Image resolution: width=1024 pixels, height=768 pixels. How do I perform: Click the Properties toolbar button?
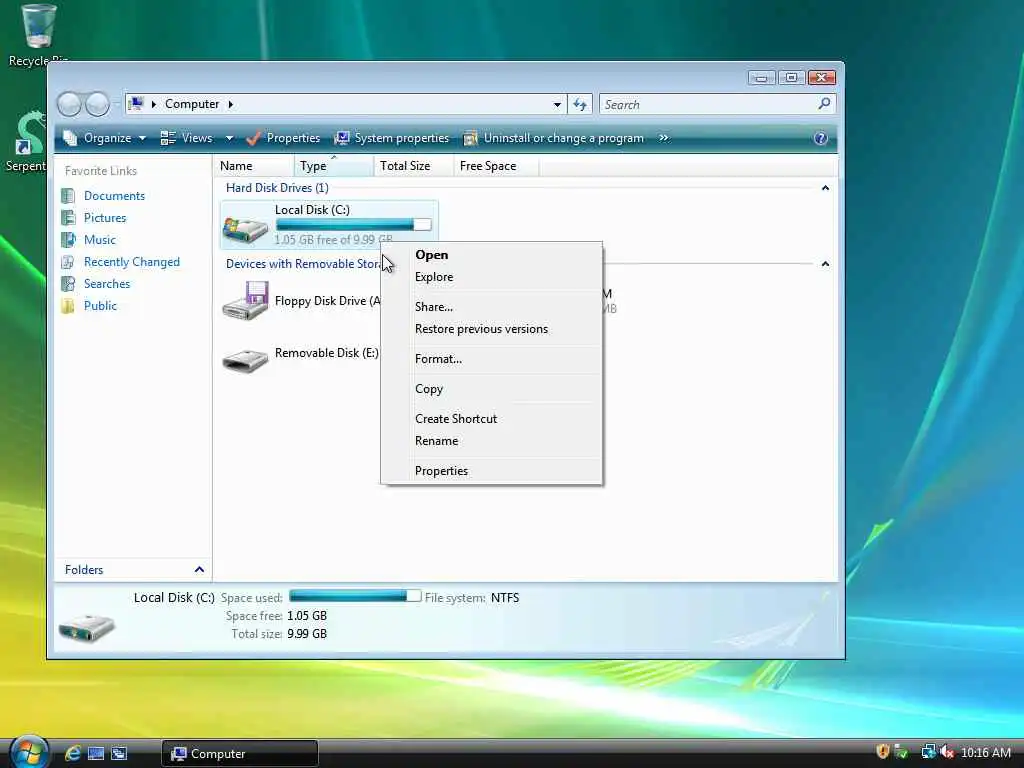click(x=283, y=138)
